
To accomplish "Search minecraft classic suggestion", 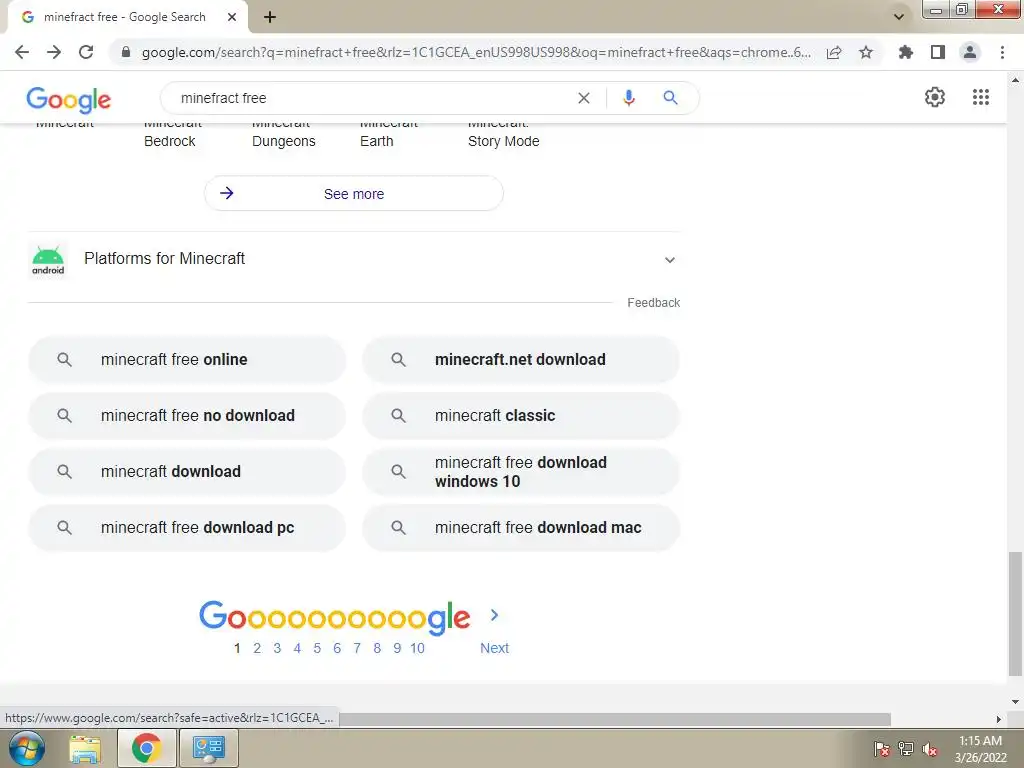I will [x=521, y=415].
